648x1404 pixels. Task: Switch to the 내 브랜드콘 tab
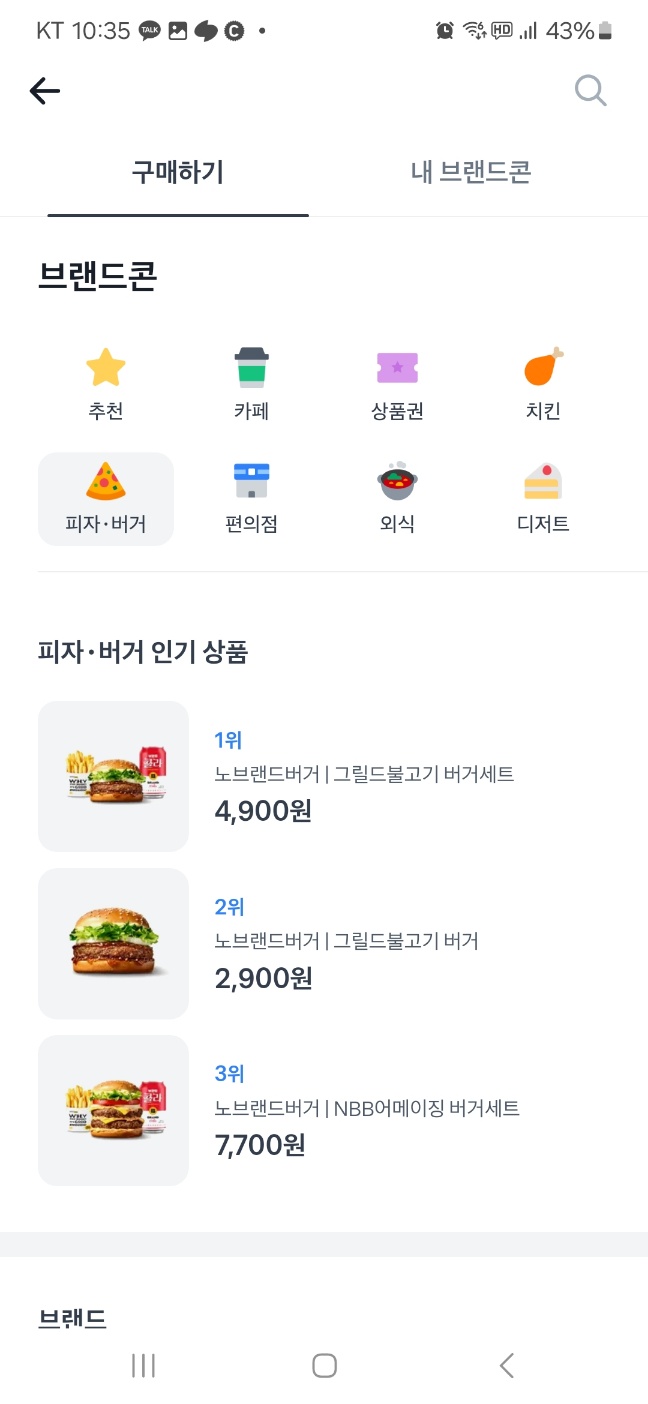472,171
